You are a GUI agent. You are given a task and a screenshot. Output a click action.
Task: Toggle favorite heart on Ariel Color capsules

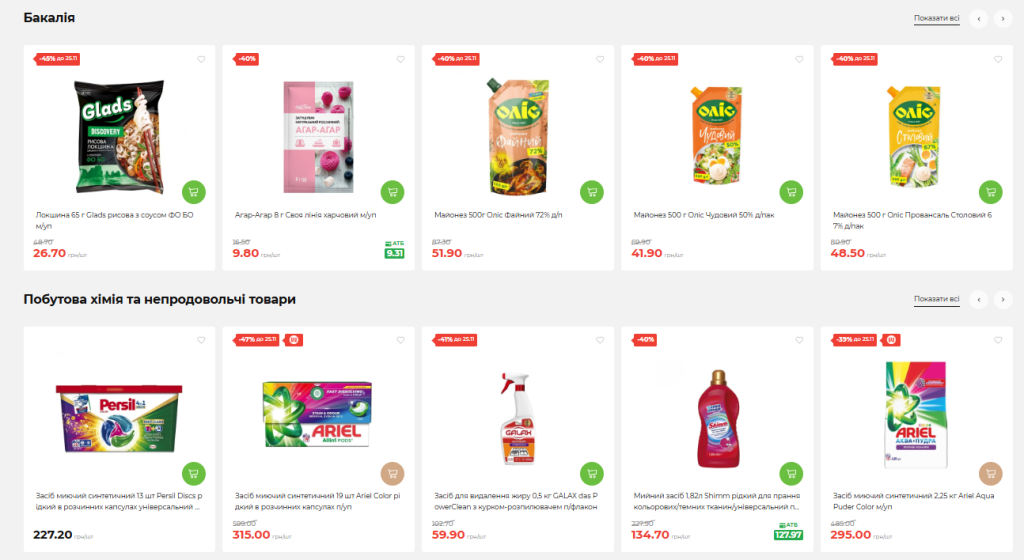point(400,340)
